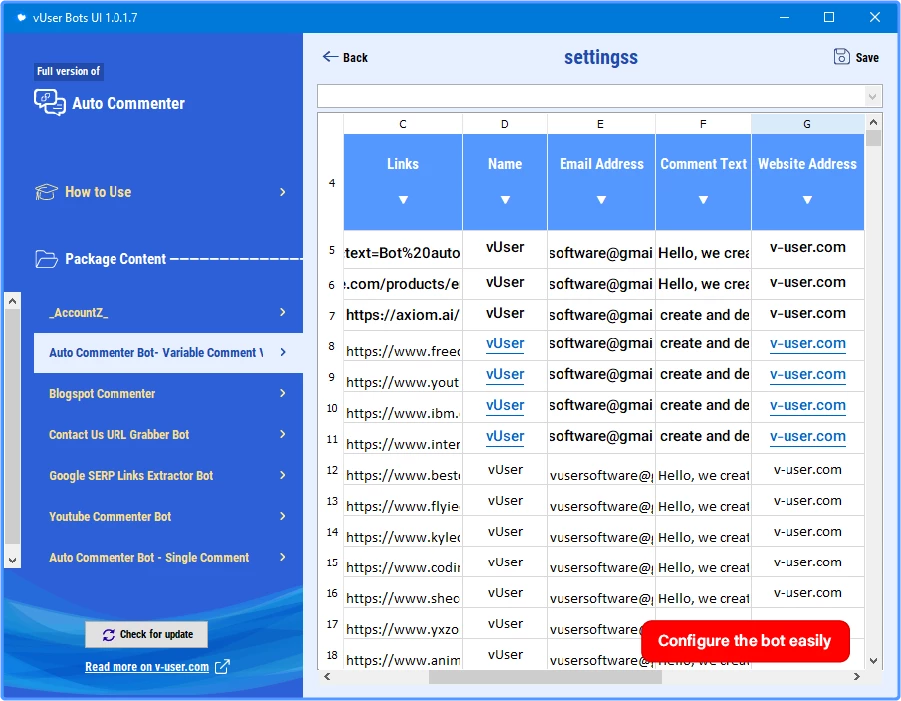Click the Auto Commenter chat bubble logo

[x=49, y=102]
